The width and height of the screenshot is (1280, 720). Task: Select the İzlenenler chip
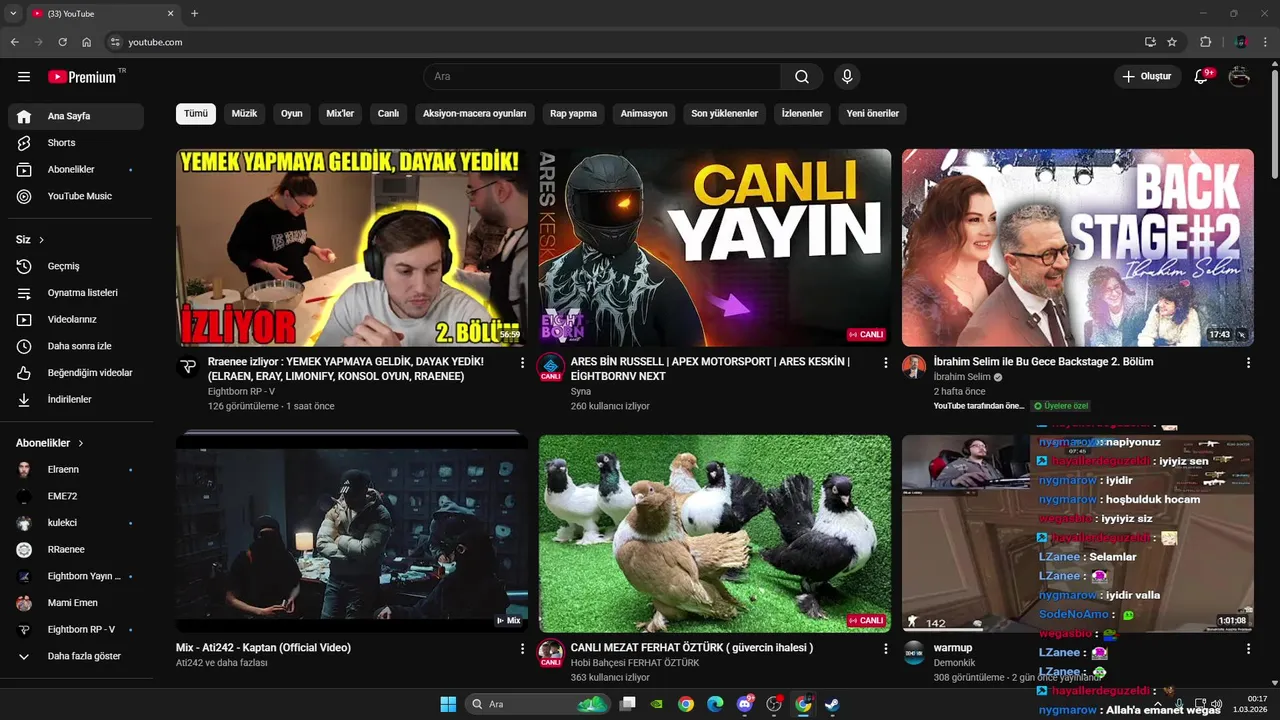(802, 114)
